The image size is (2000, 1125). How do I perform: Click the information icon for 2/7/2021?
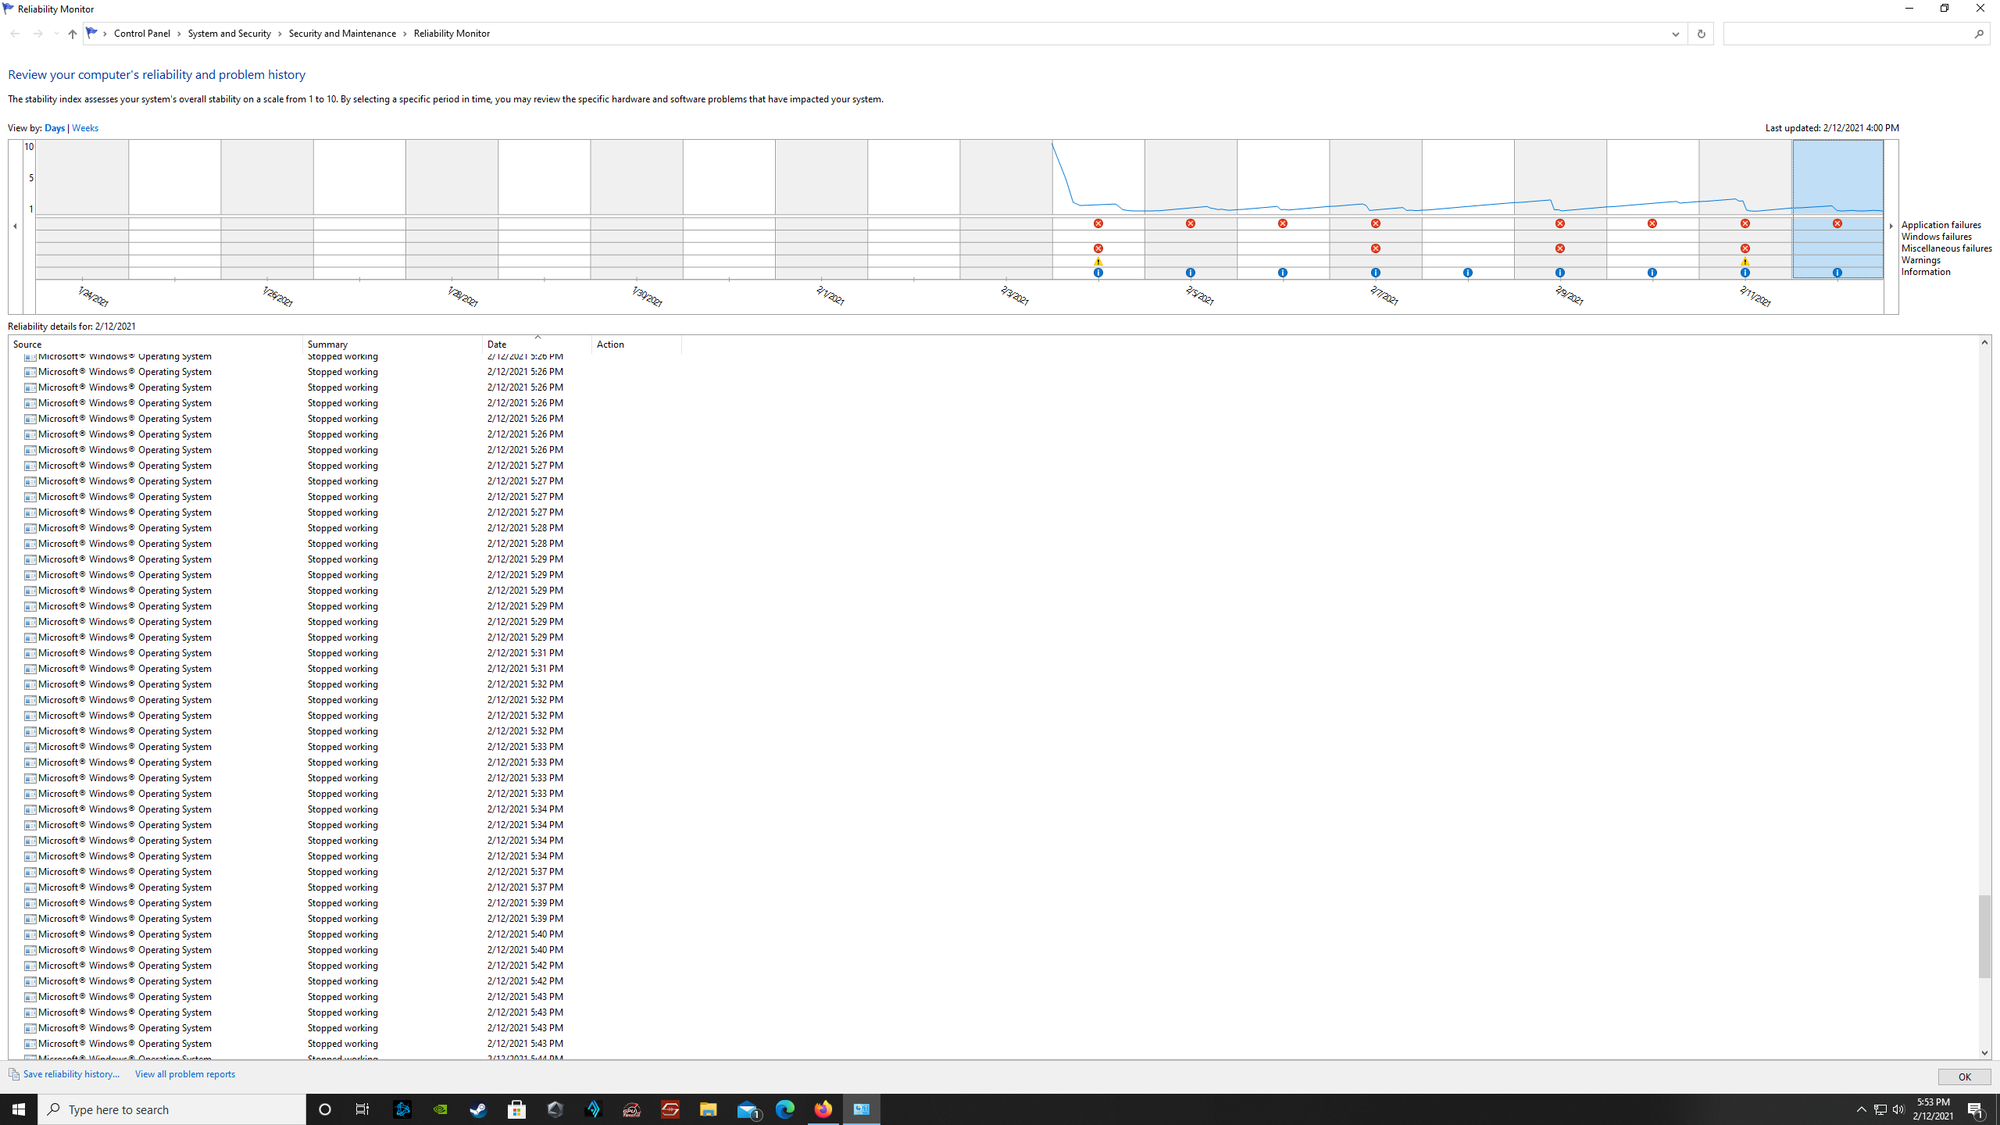1376,272
